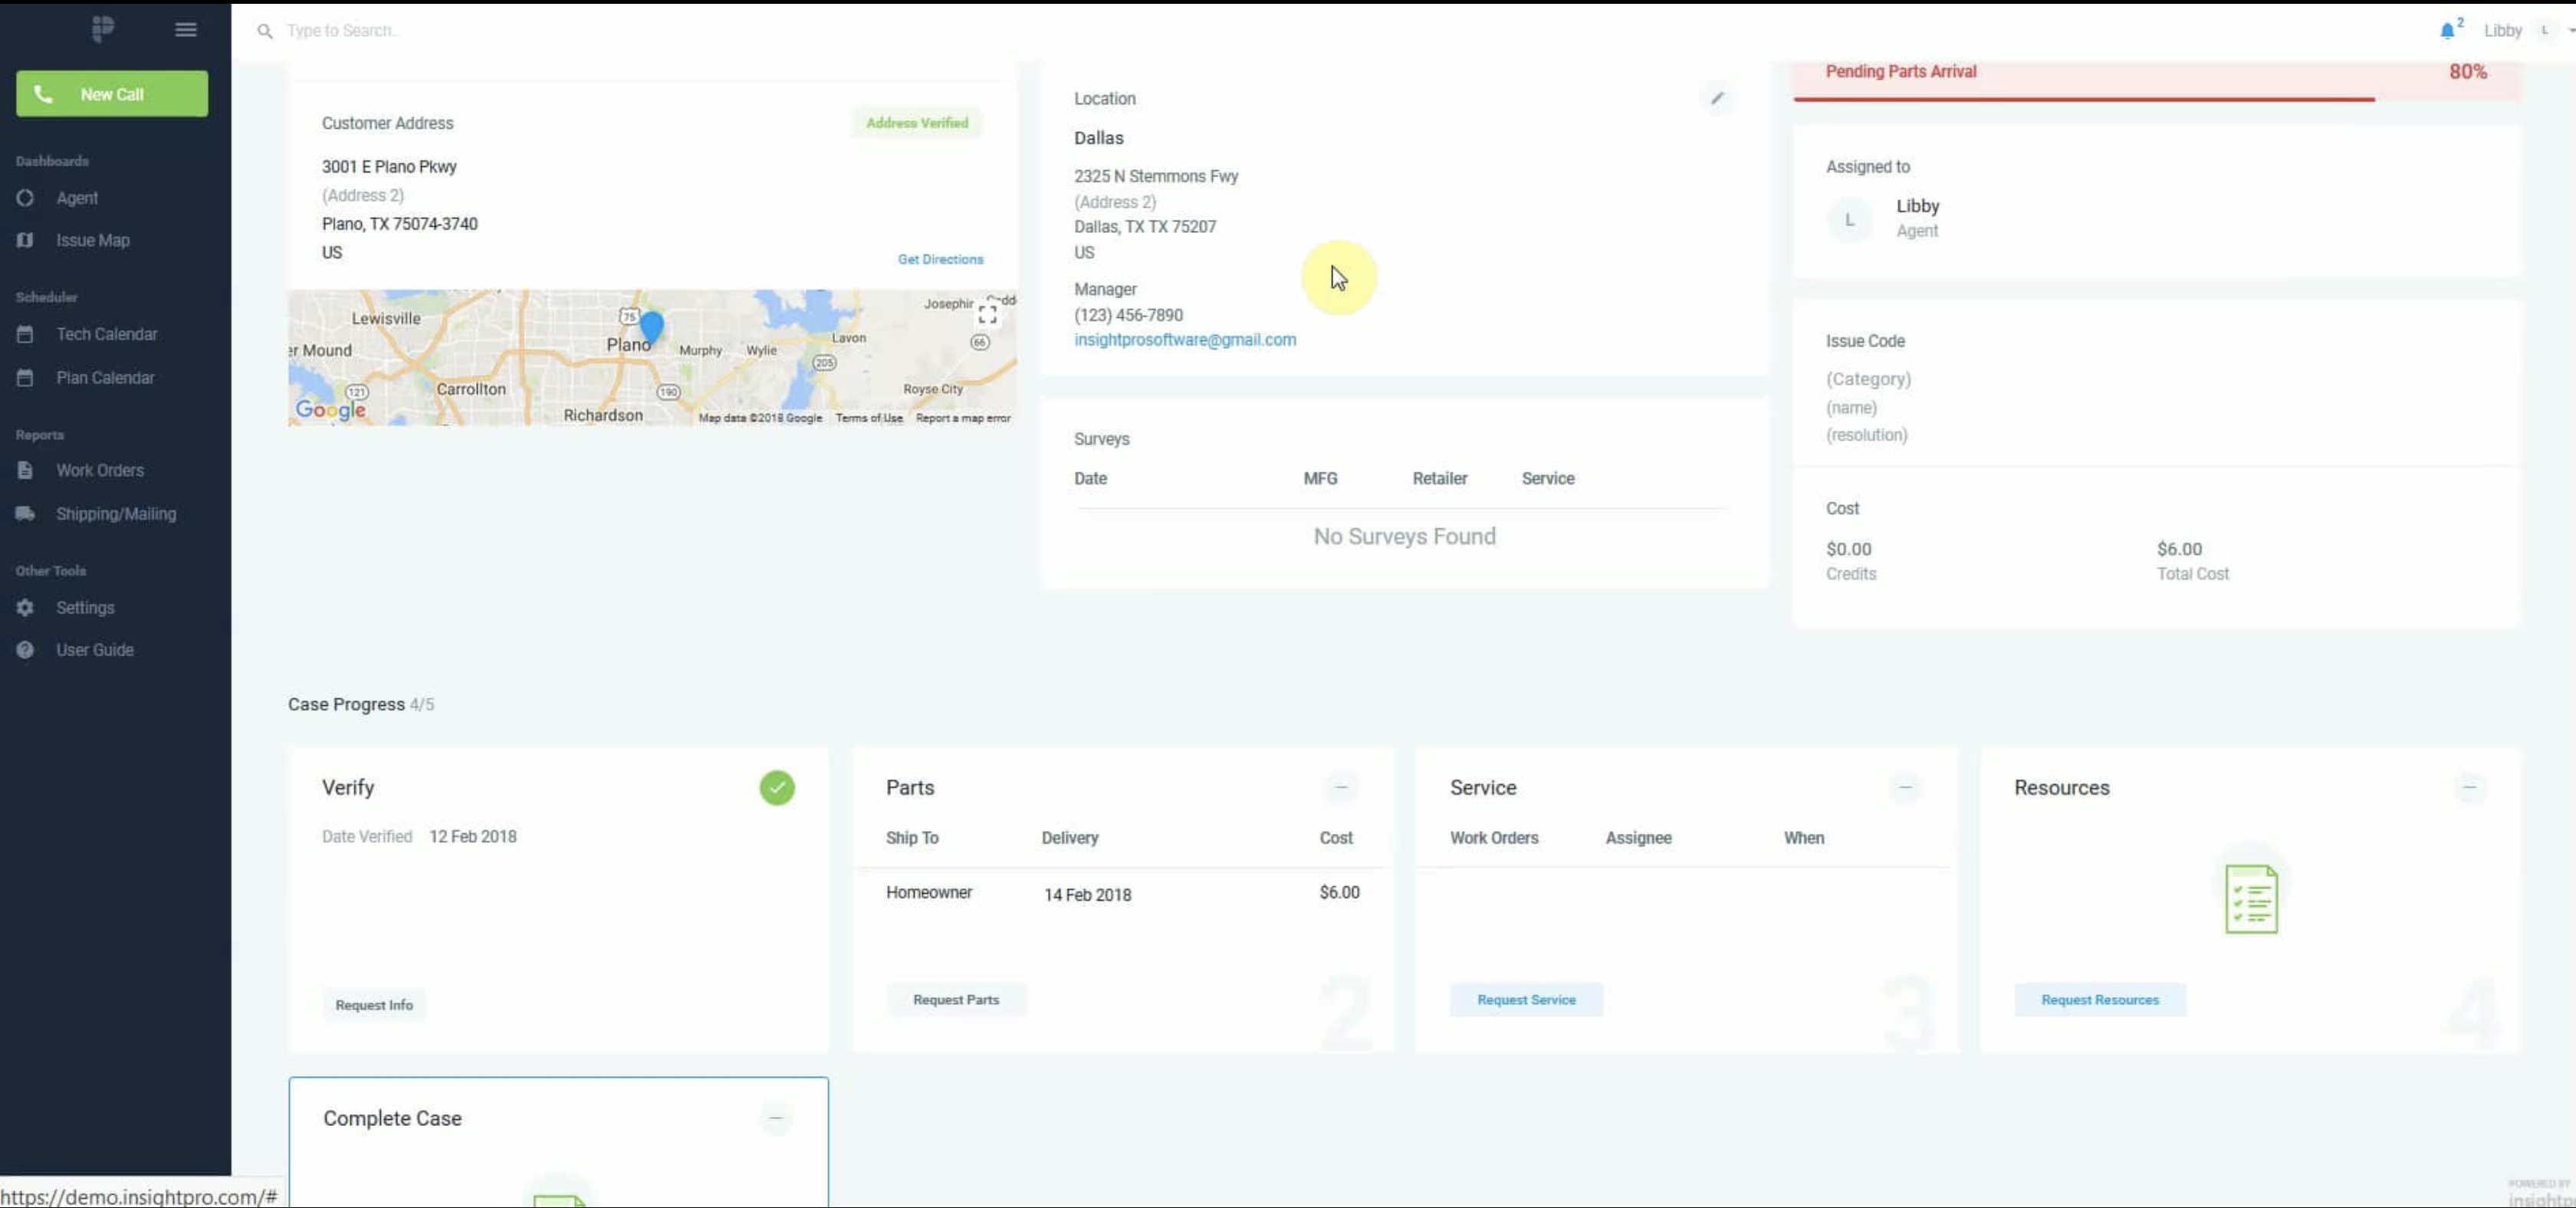Click the search magnifier icon
2576x1208 pixels.
[x=264, y=31]
